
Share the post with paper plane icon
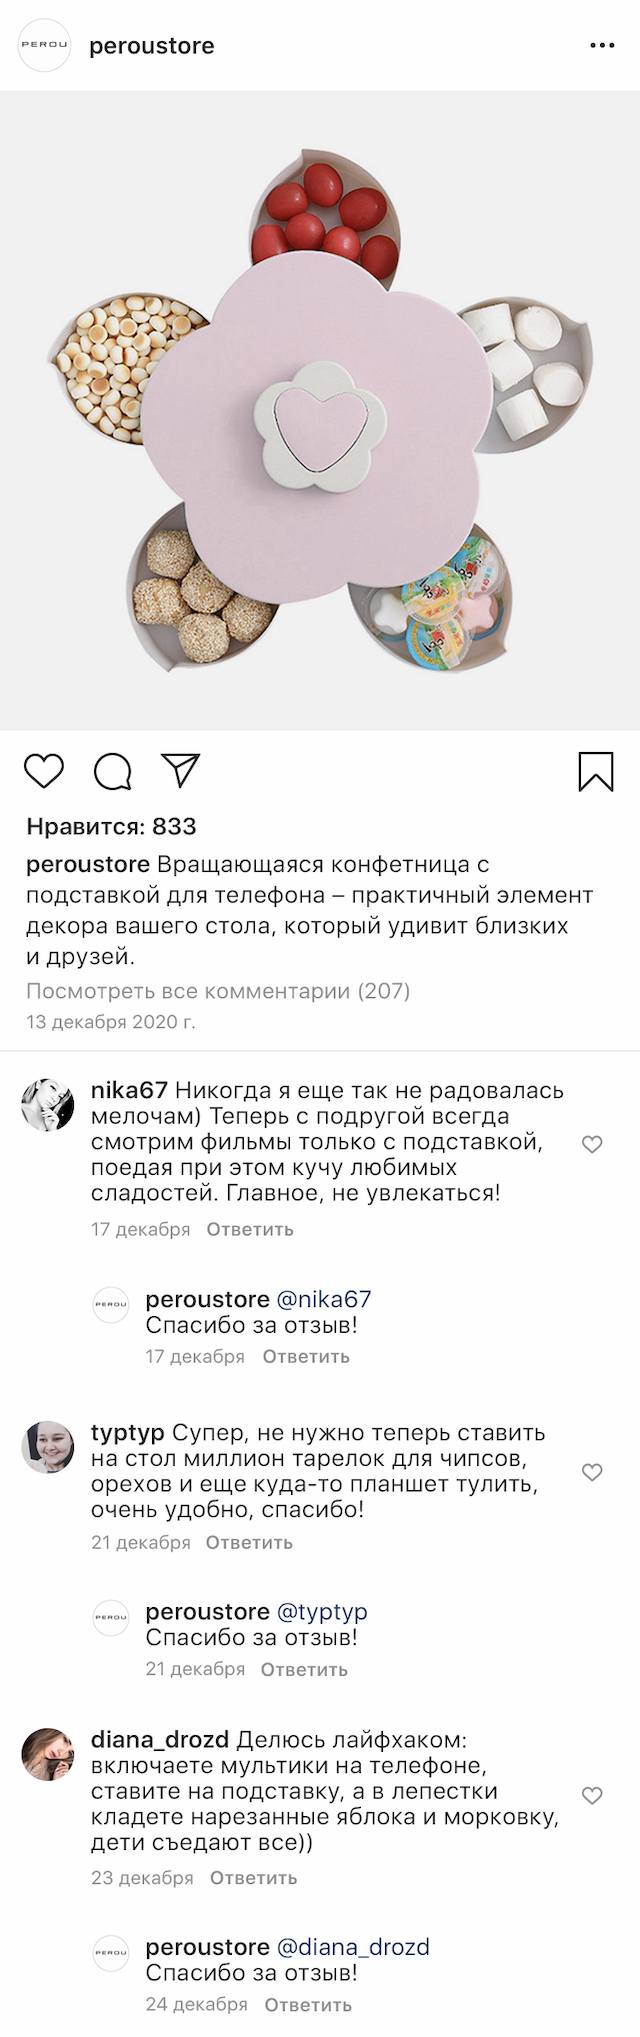(x=181, y=769)
